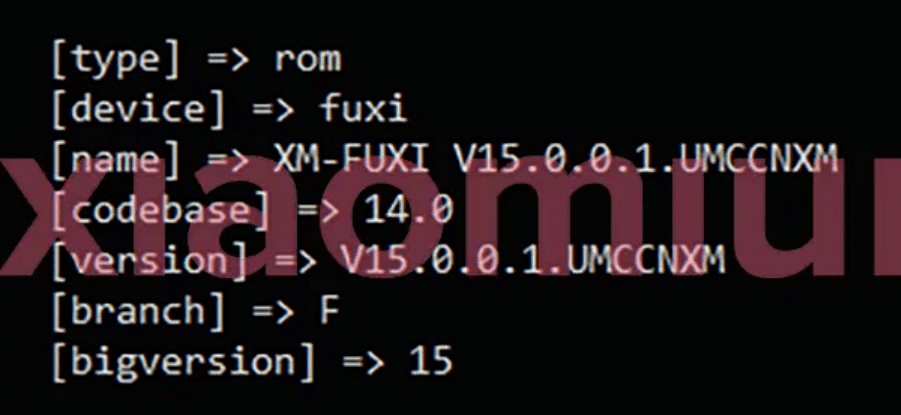Select the 14.0 codebase value

click(x=409, y=210)
